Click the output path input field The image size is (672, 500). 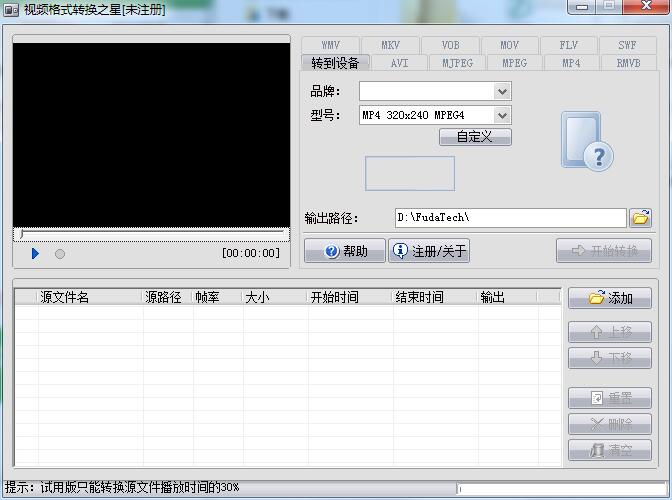pos(510,218)
